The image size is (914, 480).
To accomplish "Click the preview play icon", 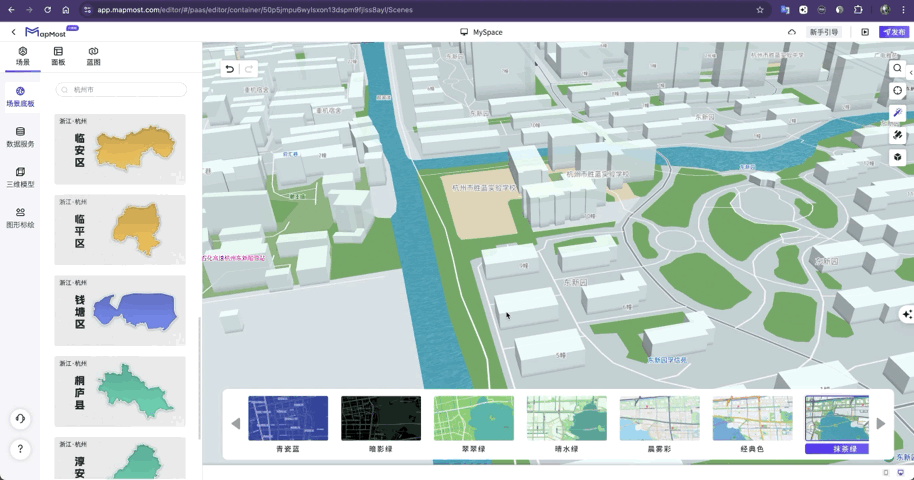I will point(865,32).
